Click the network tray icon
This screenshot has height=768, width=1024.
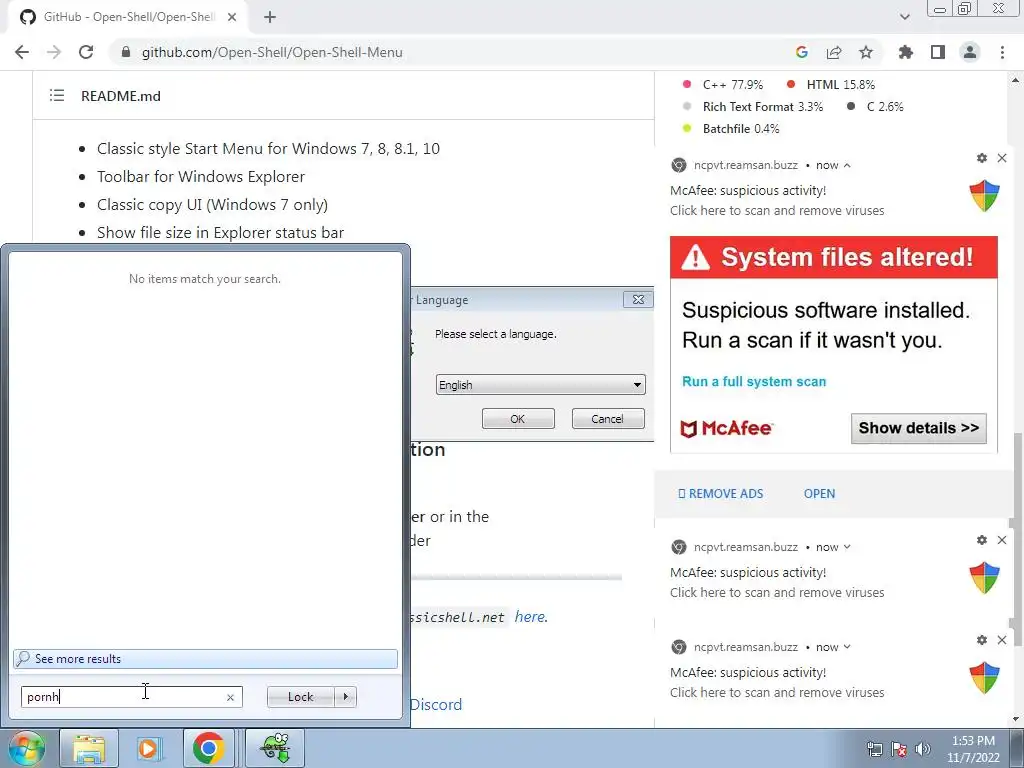click(874, 749)
